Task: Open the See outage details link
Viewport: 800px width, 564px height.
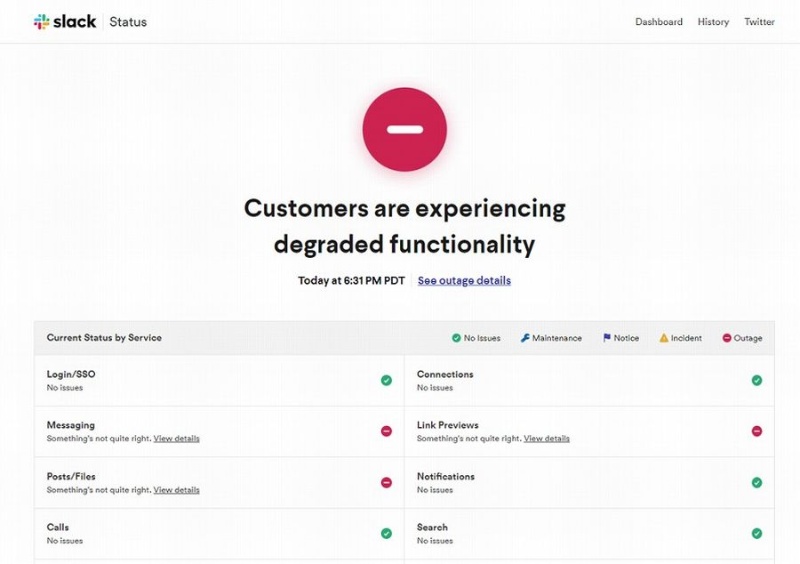Action: pyautogui.click(x=464, y=280)
